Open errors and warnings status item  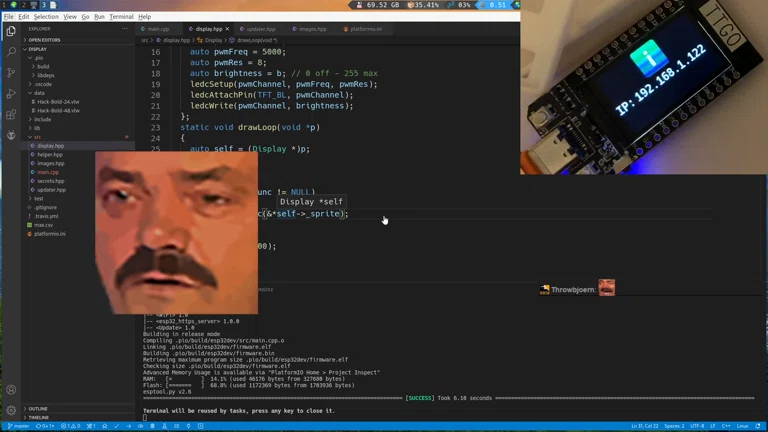click(x=71, y=426)
